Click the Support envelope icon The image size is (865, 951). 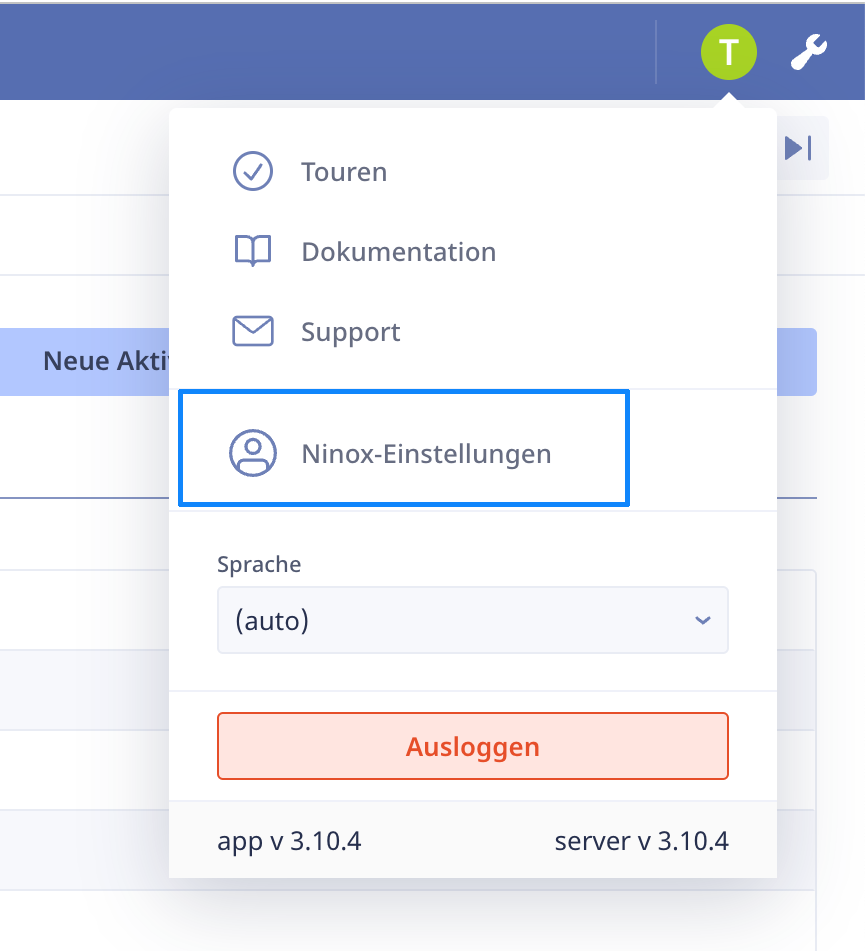point(253,331)
